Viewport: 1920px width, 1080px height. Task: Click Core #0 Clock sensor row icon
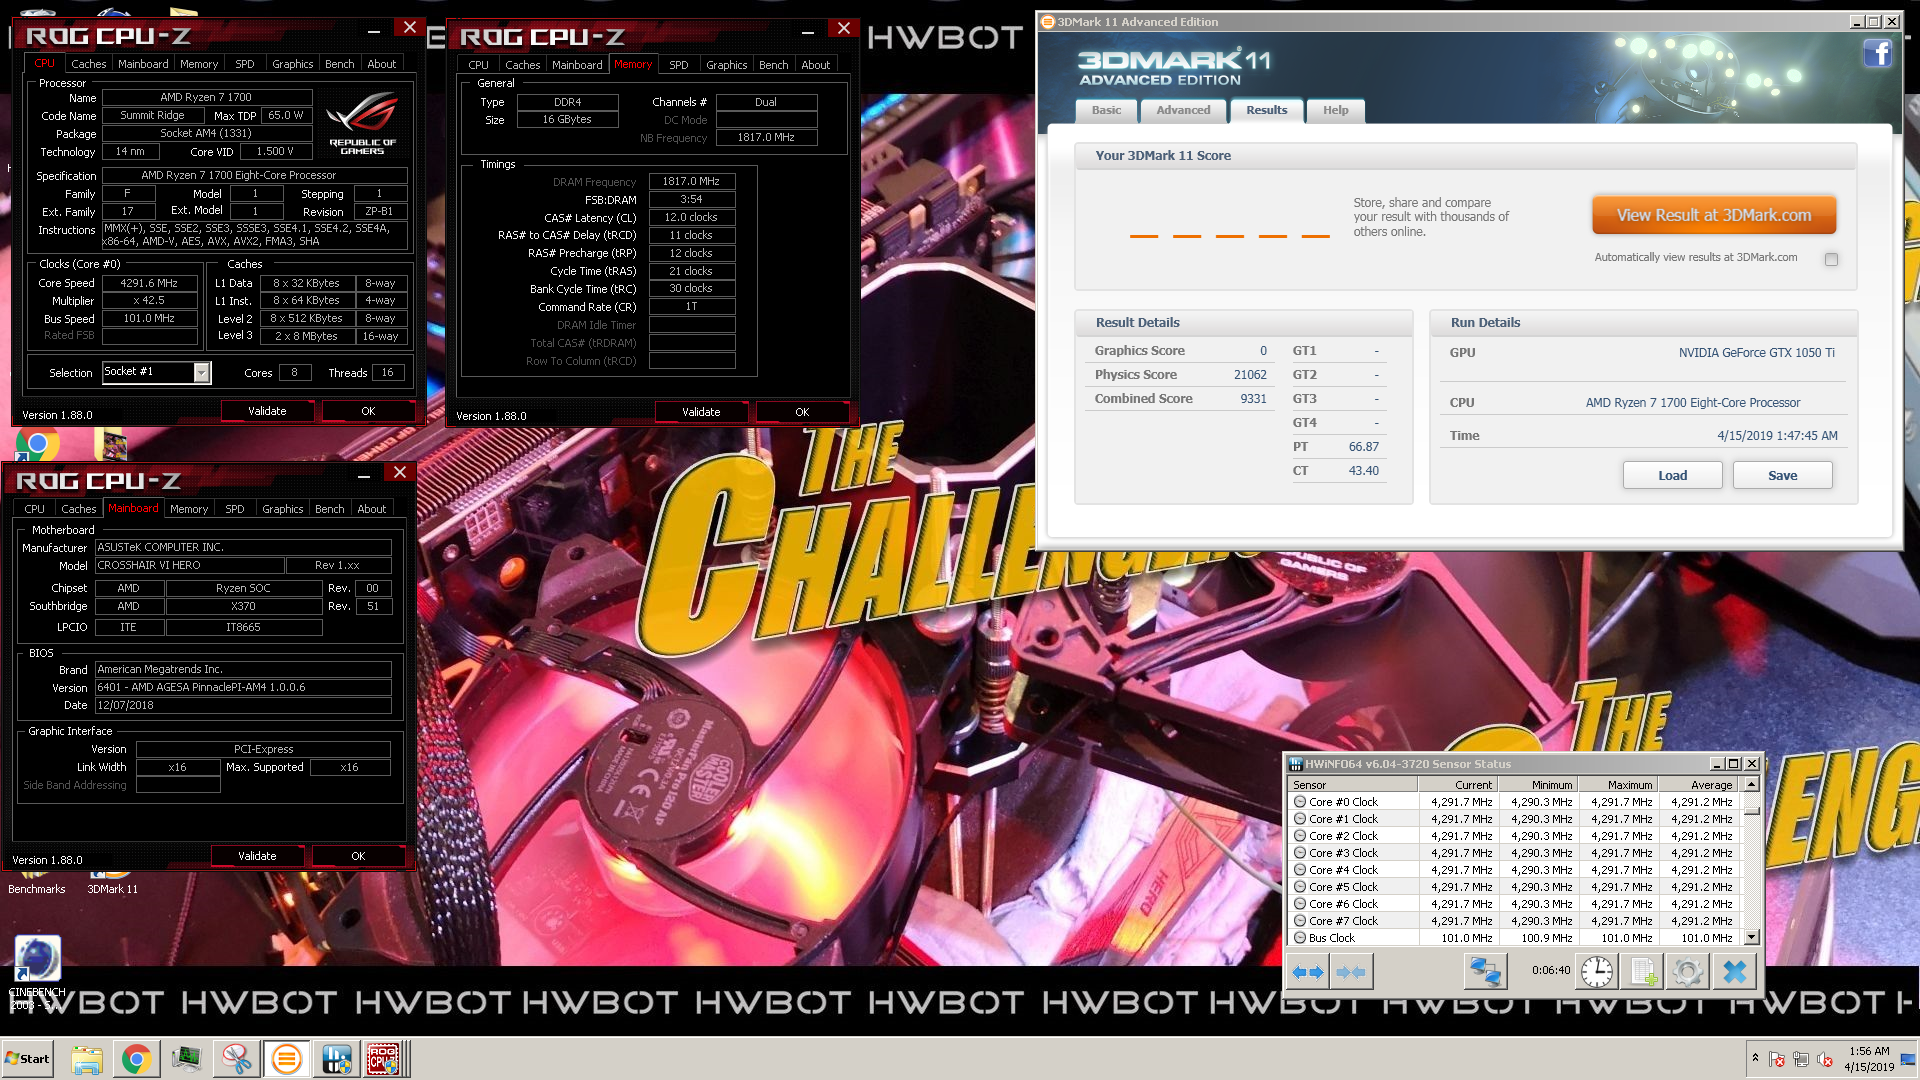tap(1300, 802)
